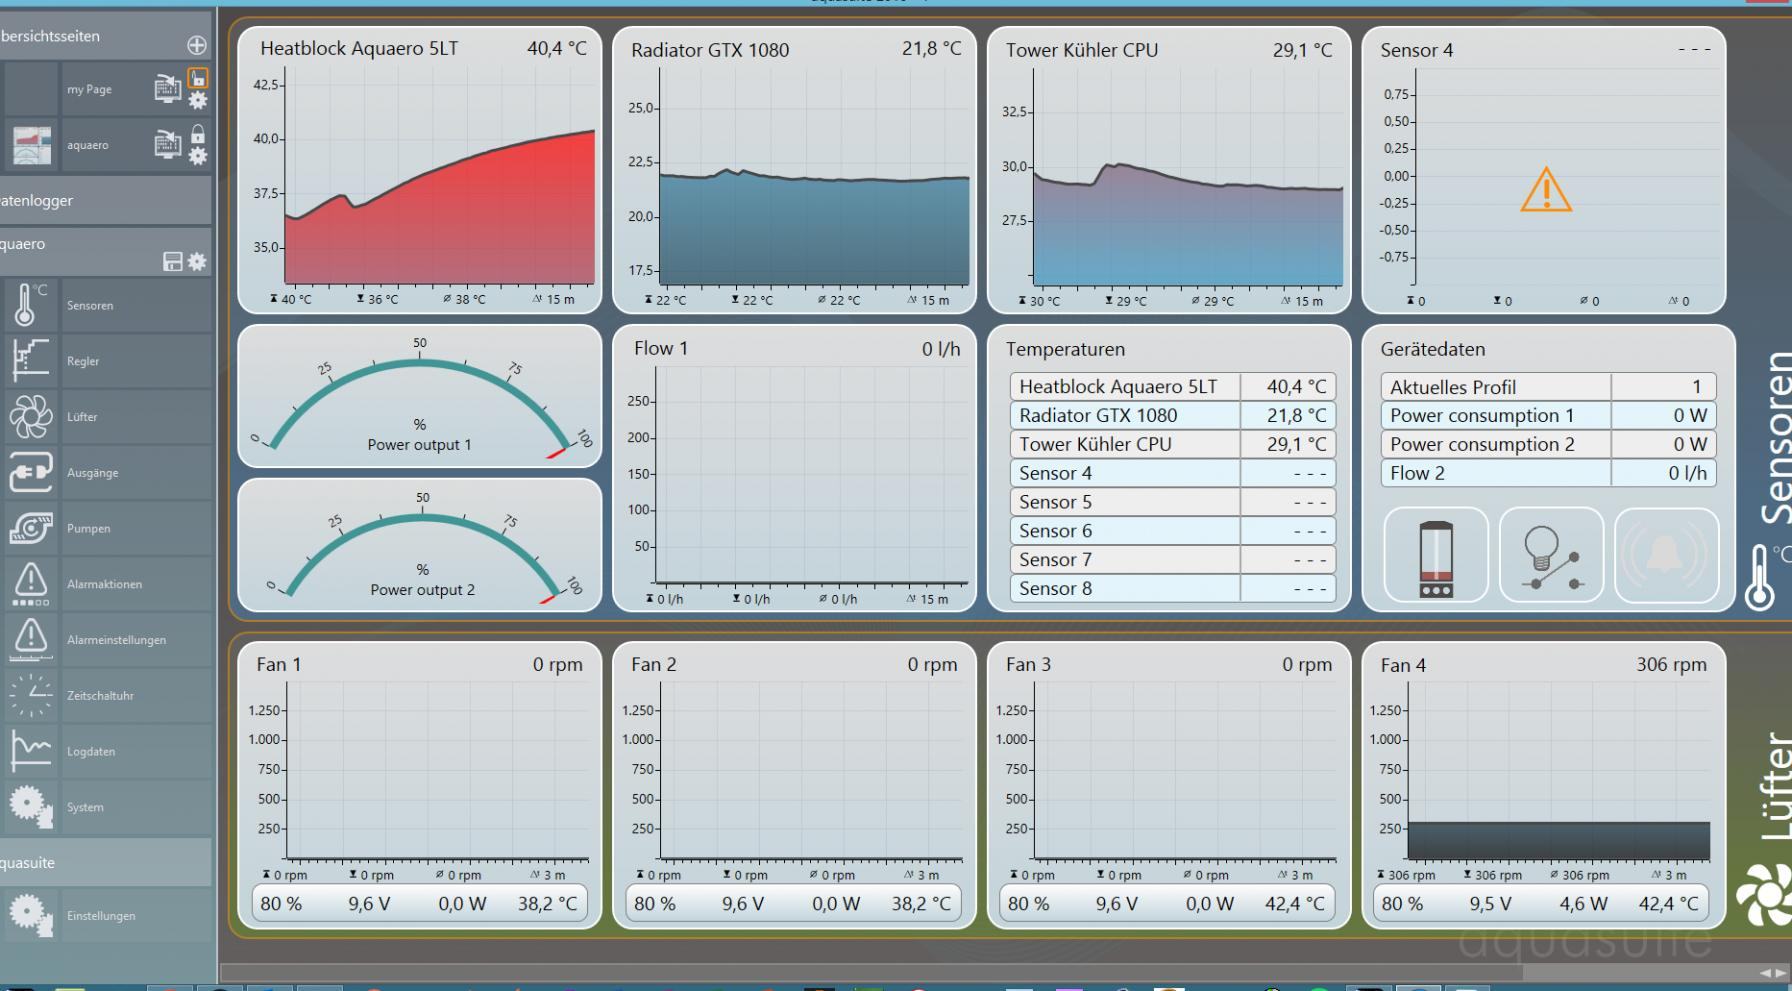Click the Power consumption 1 row

(1548, 415)
